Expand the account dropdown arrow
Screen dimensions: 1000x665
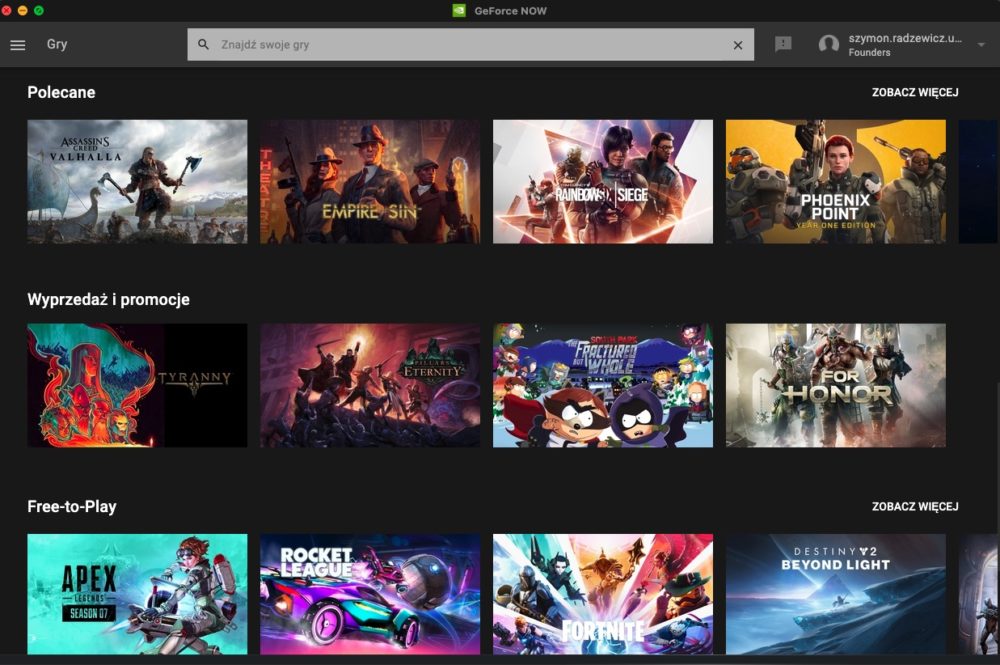pyautogui.click(x=982, y=45)
